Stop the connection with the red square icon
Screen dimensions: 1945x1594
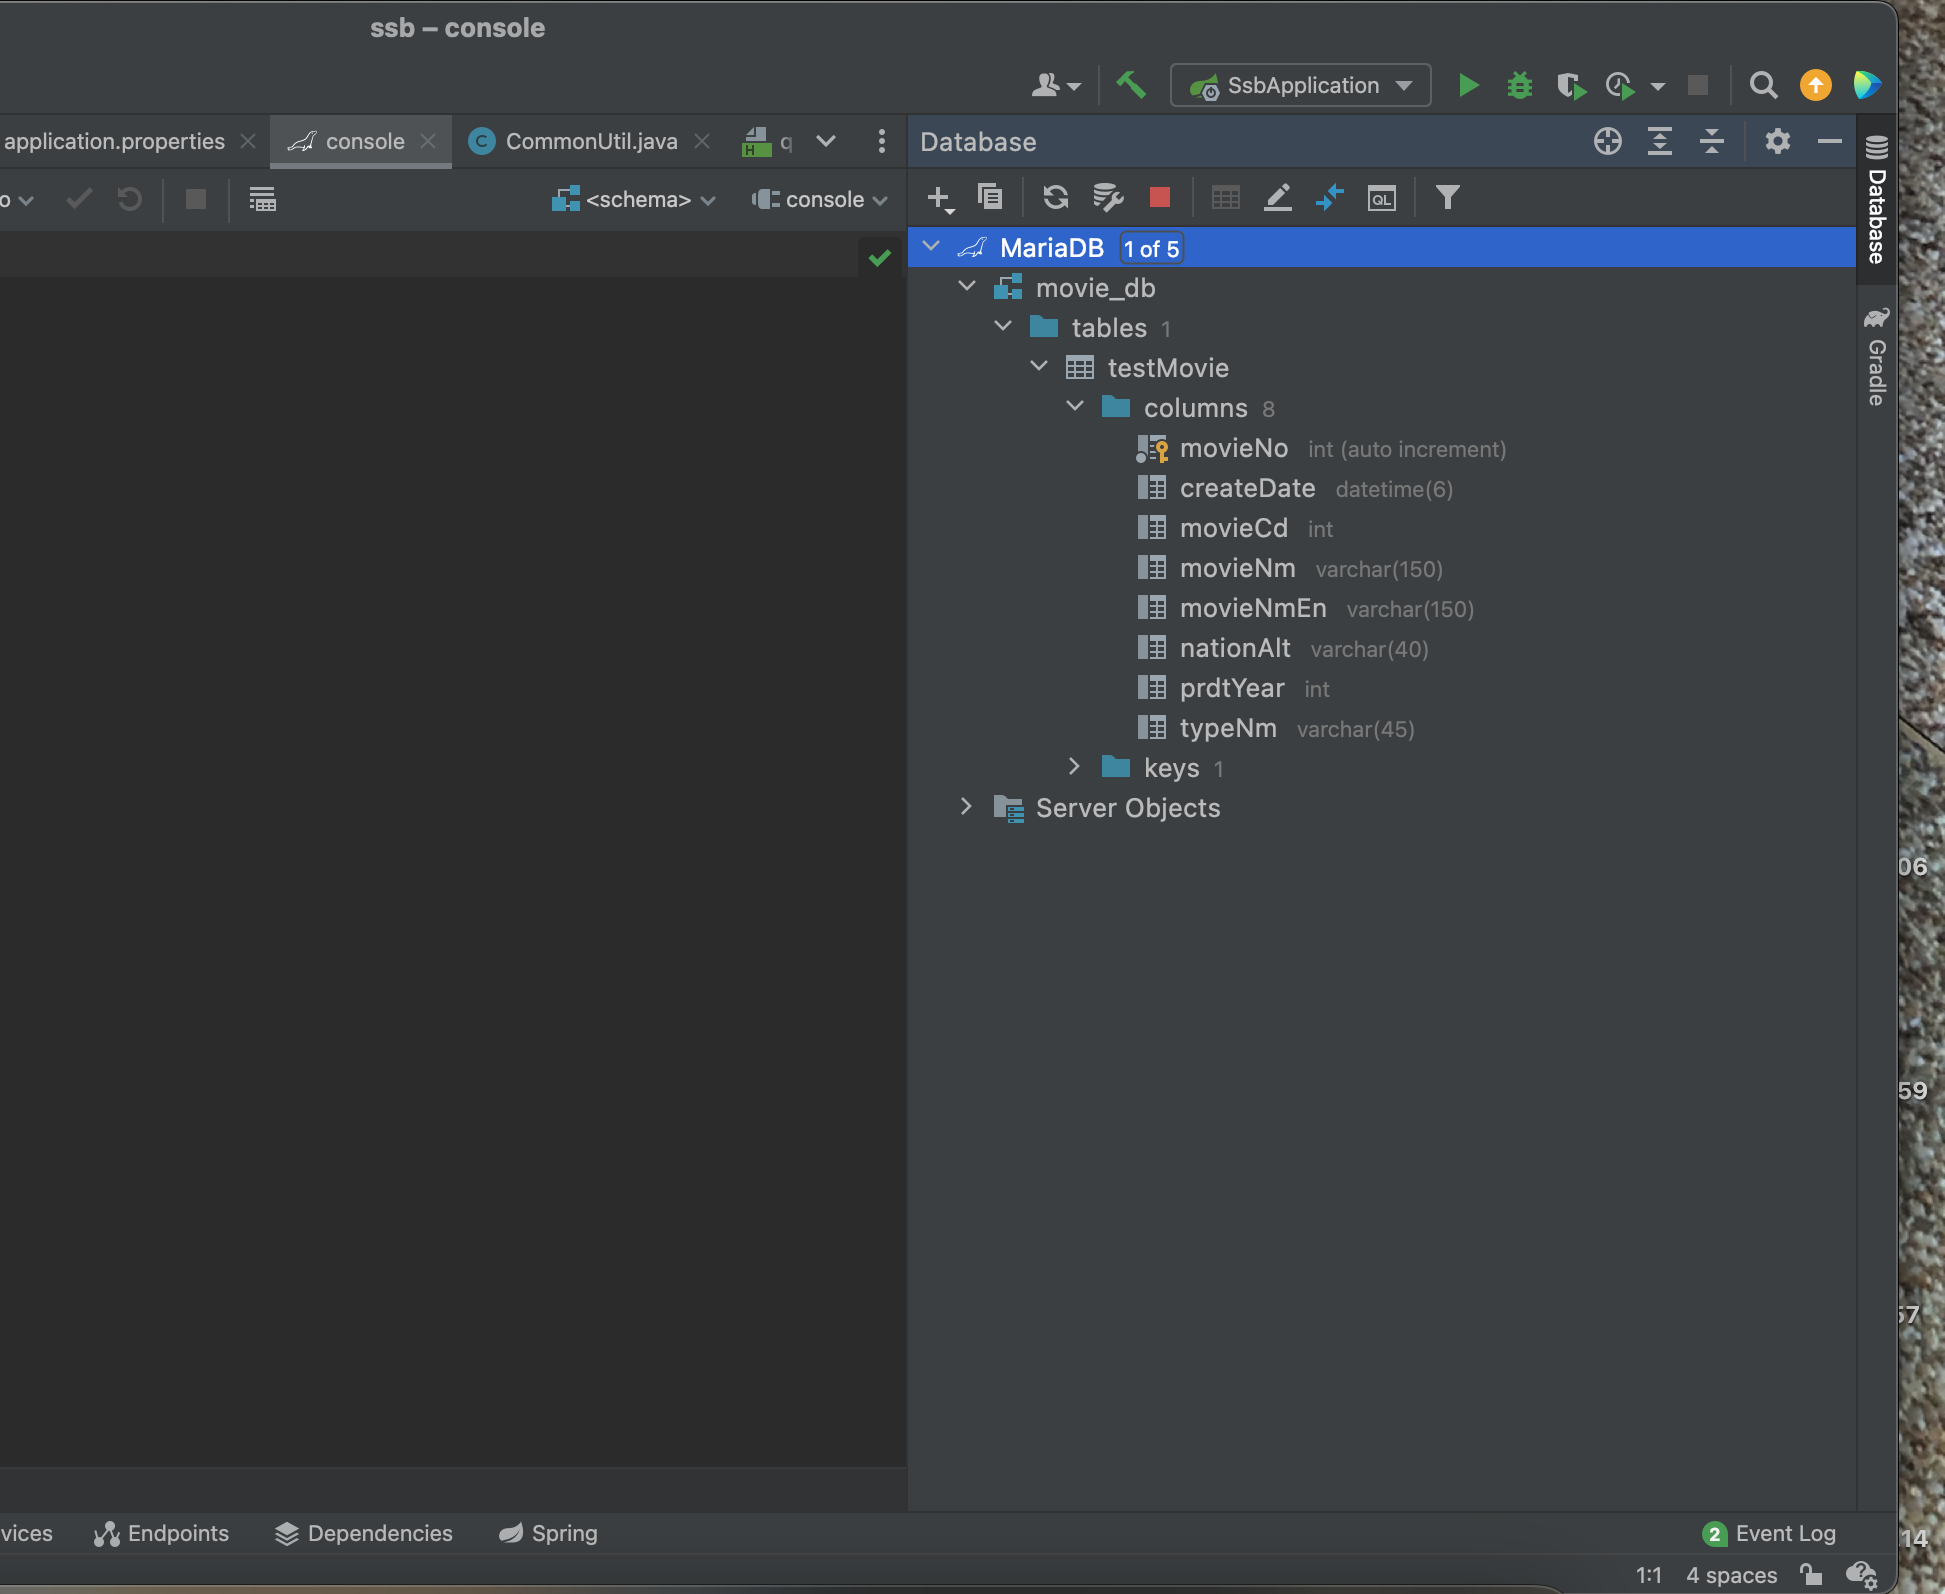coord(1159,198)
